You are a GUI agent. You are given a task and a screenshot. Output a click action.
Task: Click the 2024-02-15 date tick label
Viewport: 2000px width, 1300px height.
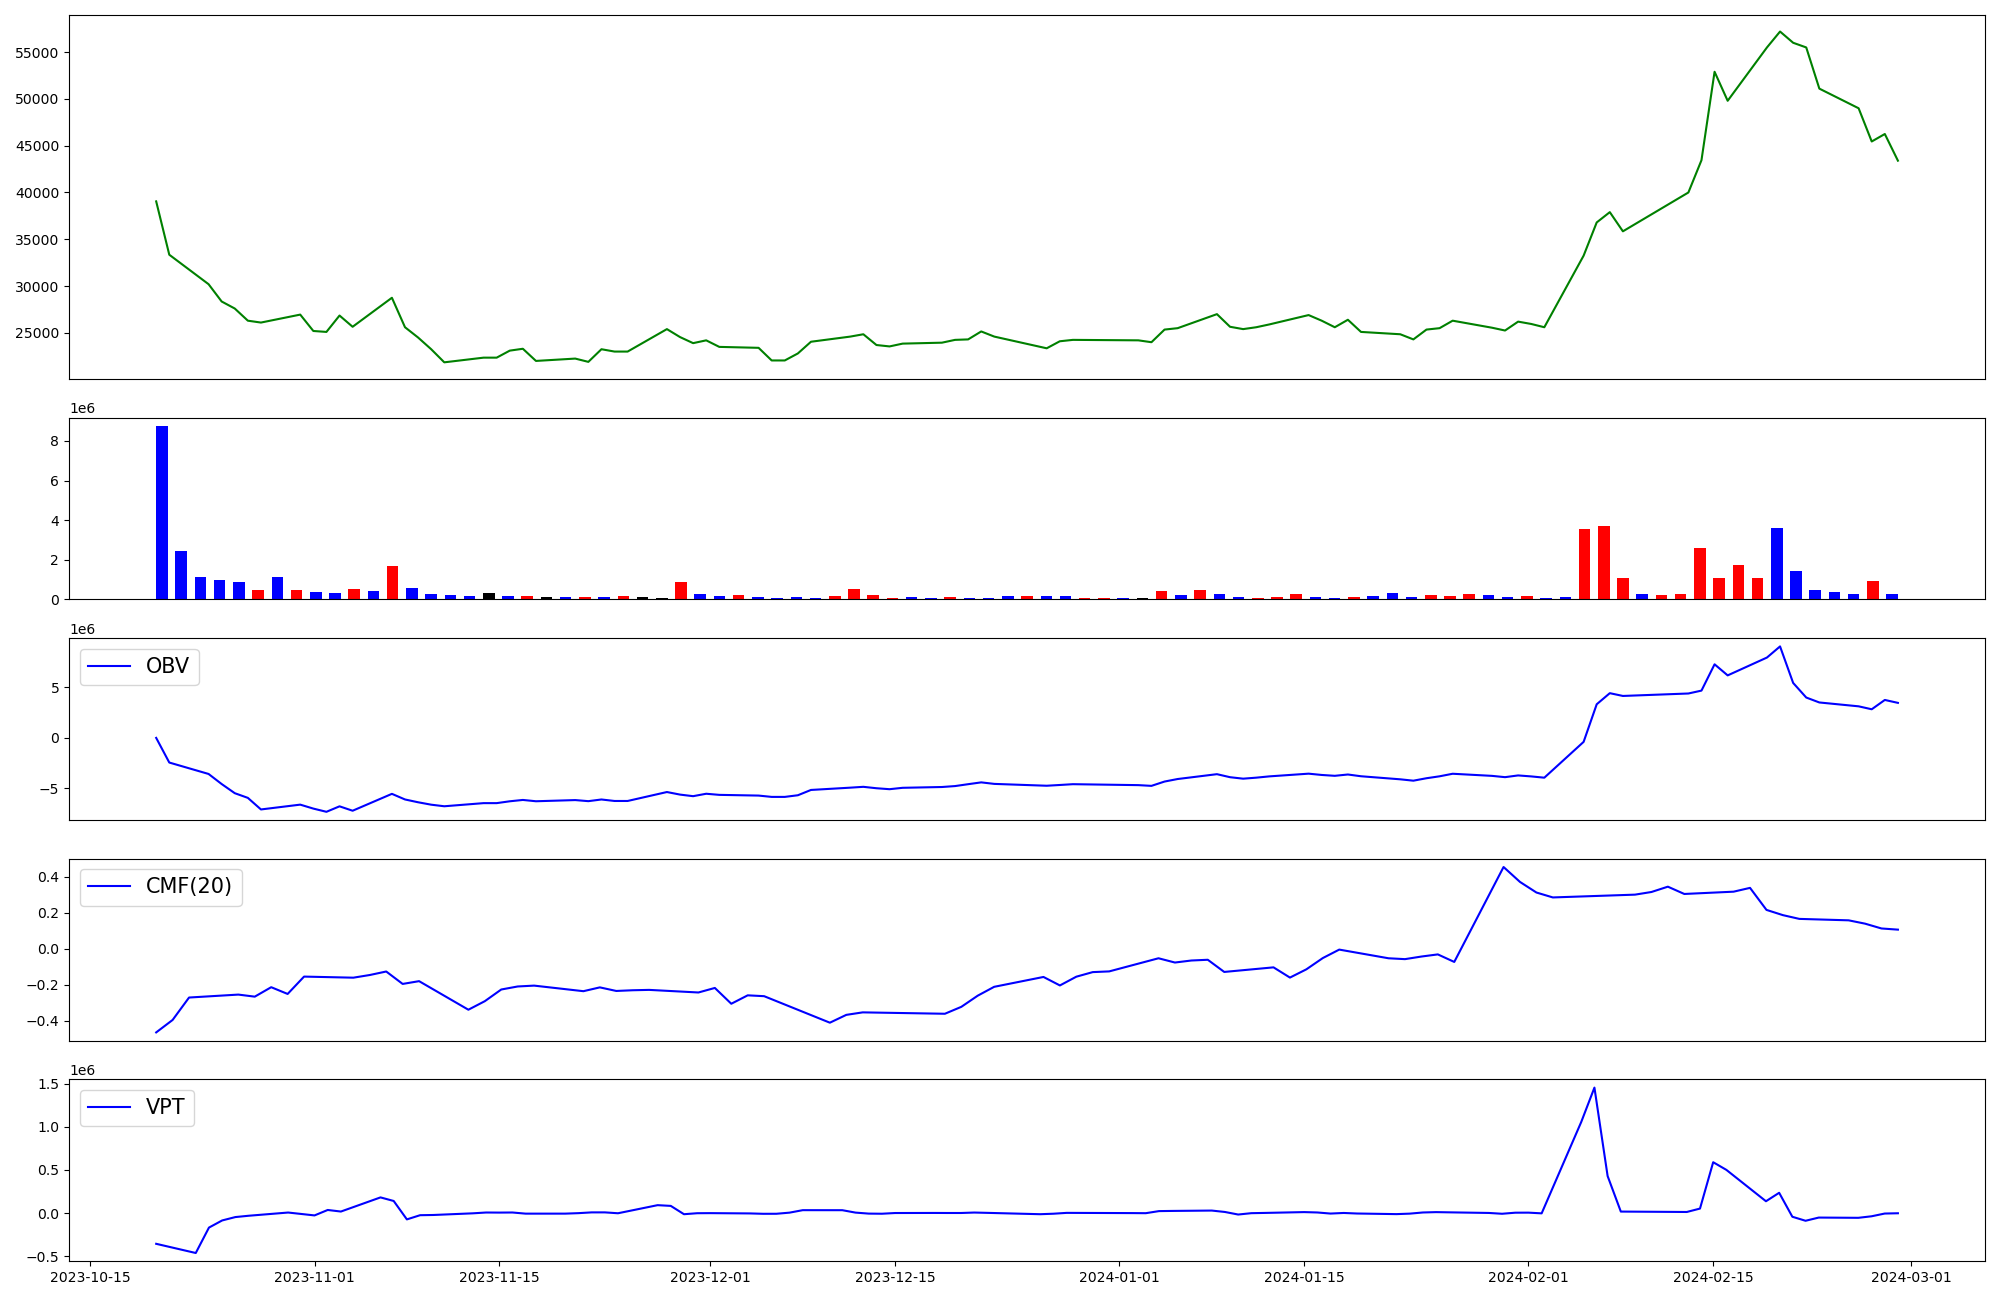click(x=1713, y=1277)
